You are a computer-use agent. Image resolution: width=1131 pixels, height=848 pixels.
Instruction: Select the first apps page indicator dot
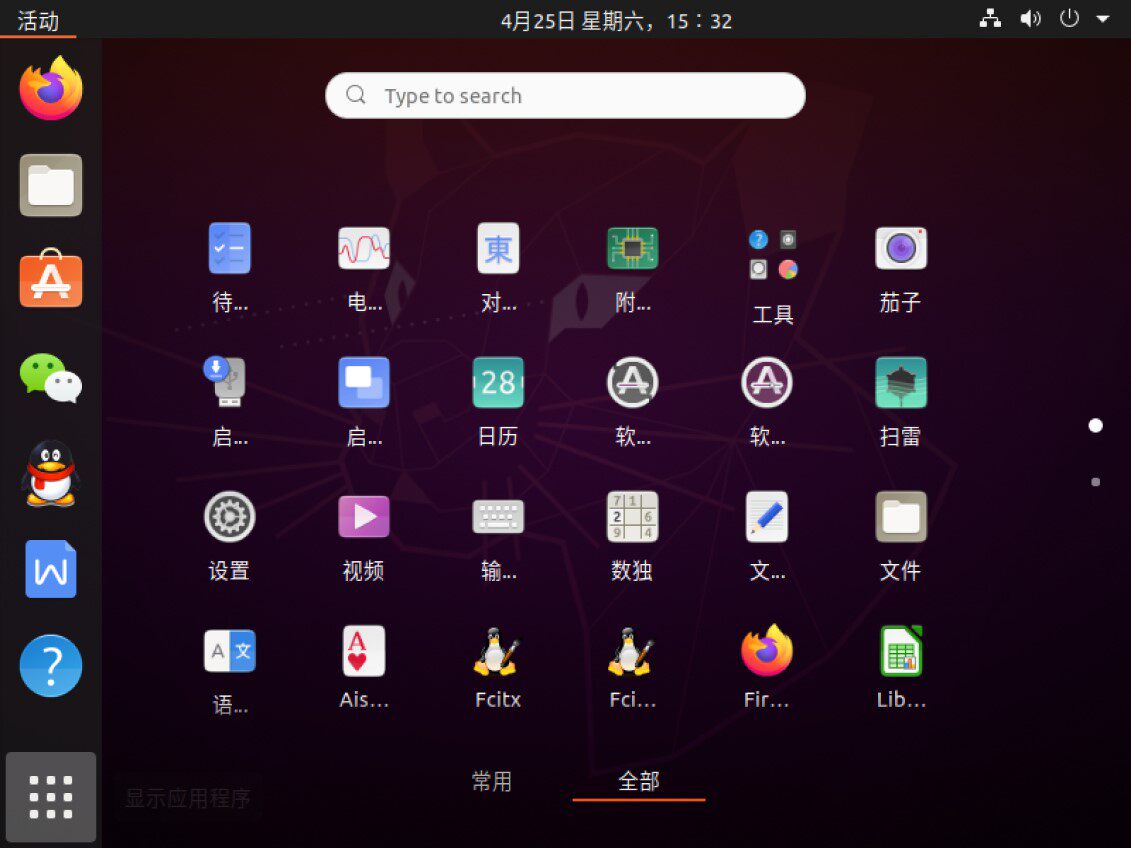(1096, 425)
